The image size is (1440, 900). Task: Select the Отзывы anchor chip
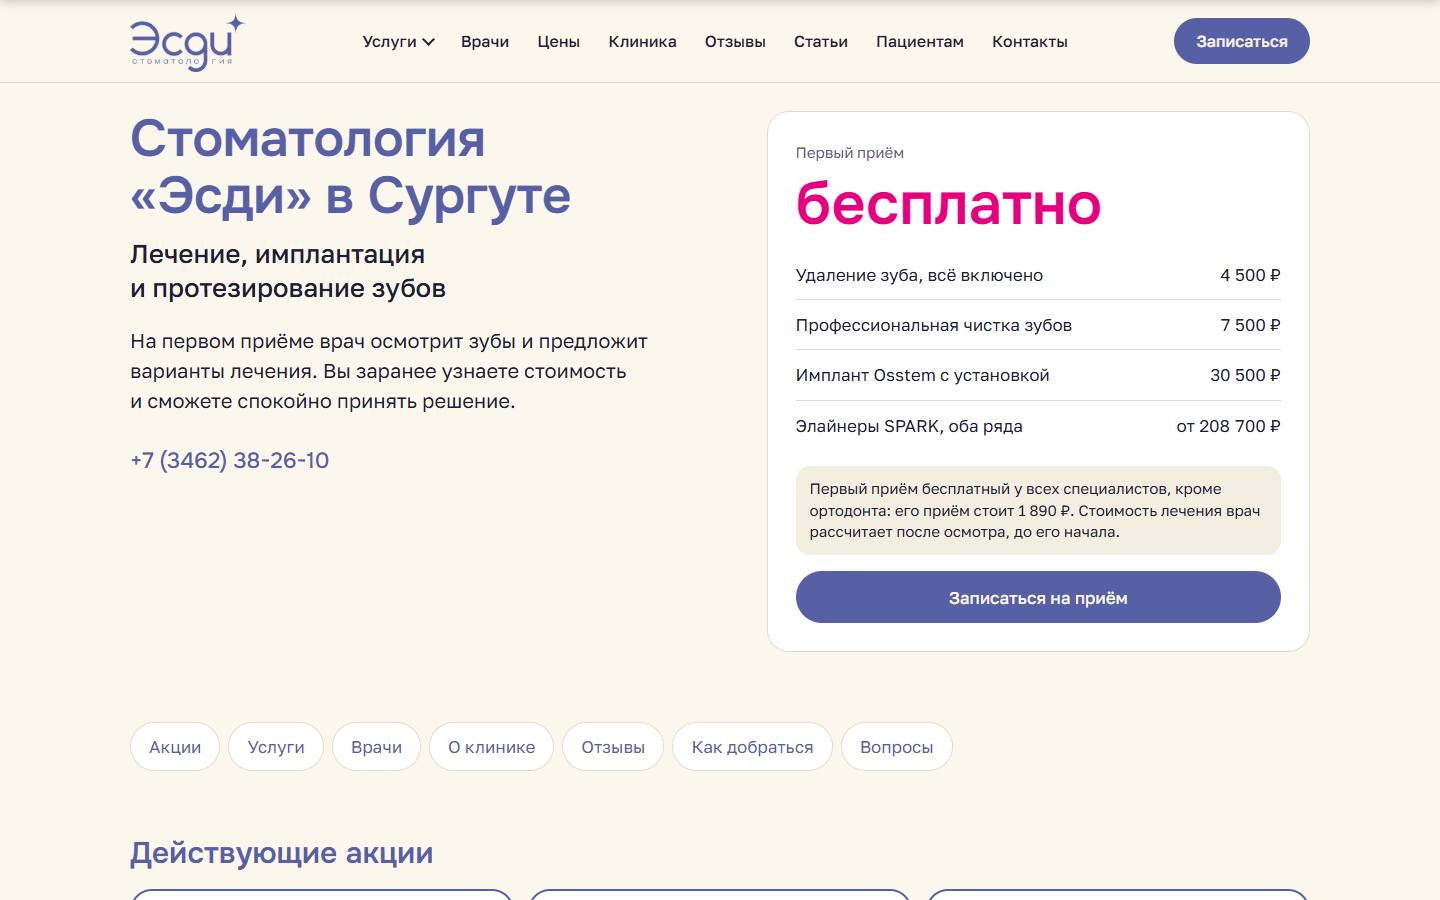click(613, 747)
